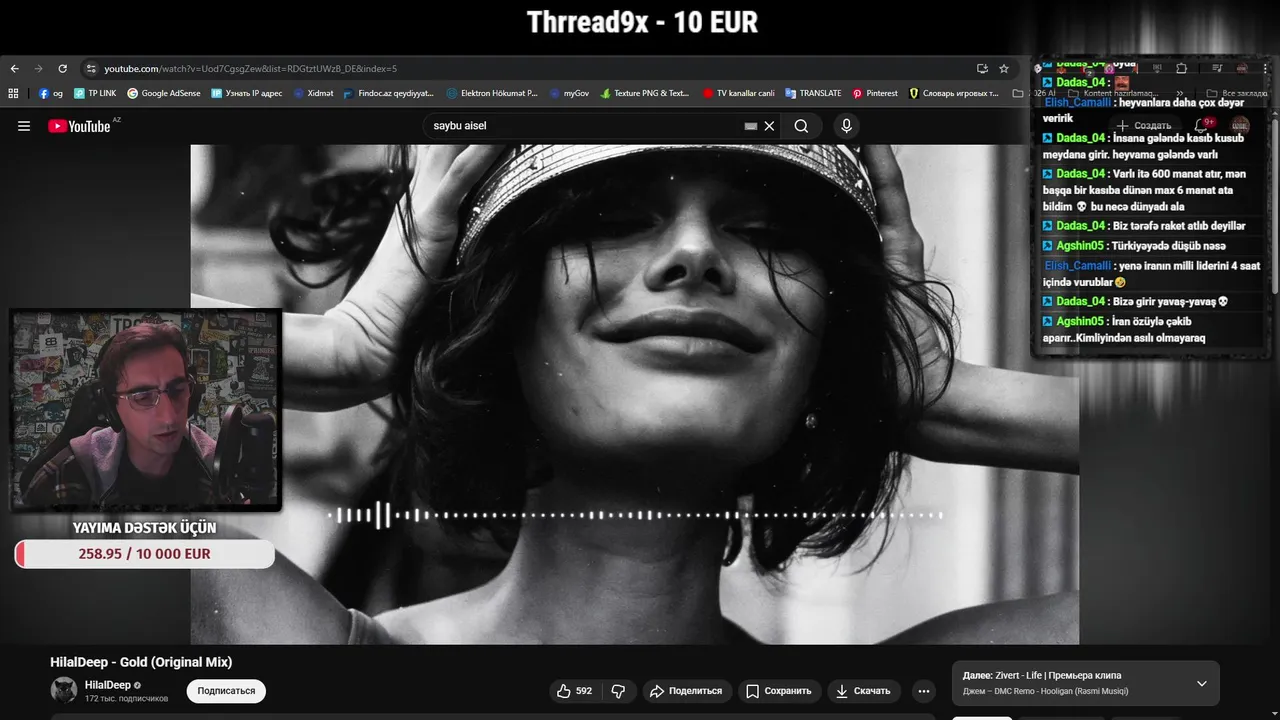1280x720 pixels.
Task: Expand hidden bookmarks with the » chevron
Action: coord(1181,93)
